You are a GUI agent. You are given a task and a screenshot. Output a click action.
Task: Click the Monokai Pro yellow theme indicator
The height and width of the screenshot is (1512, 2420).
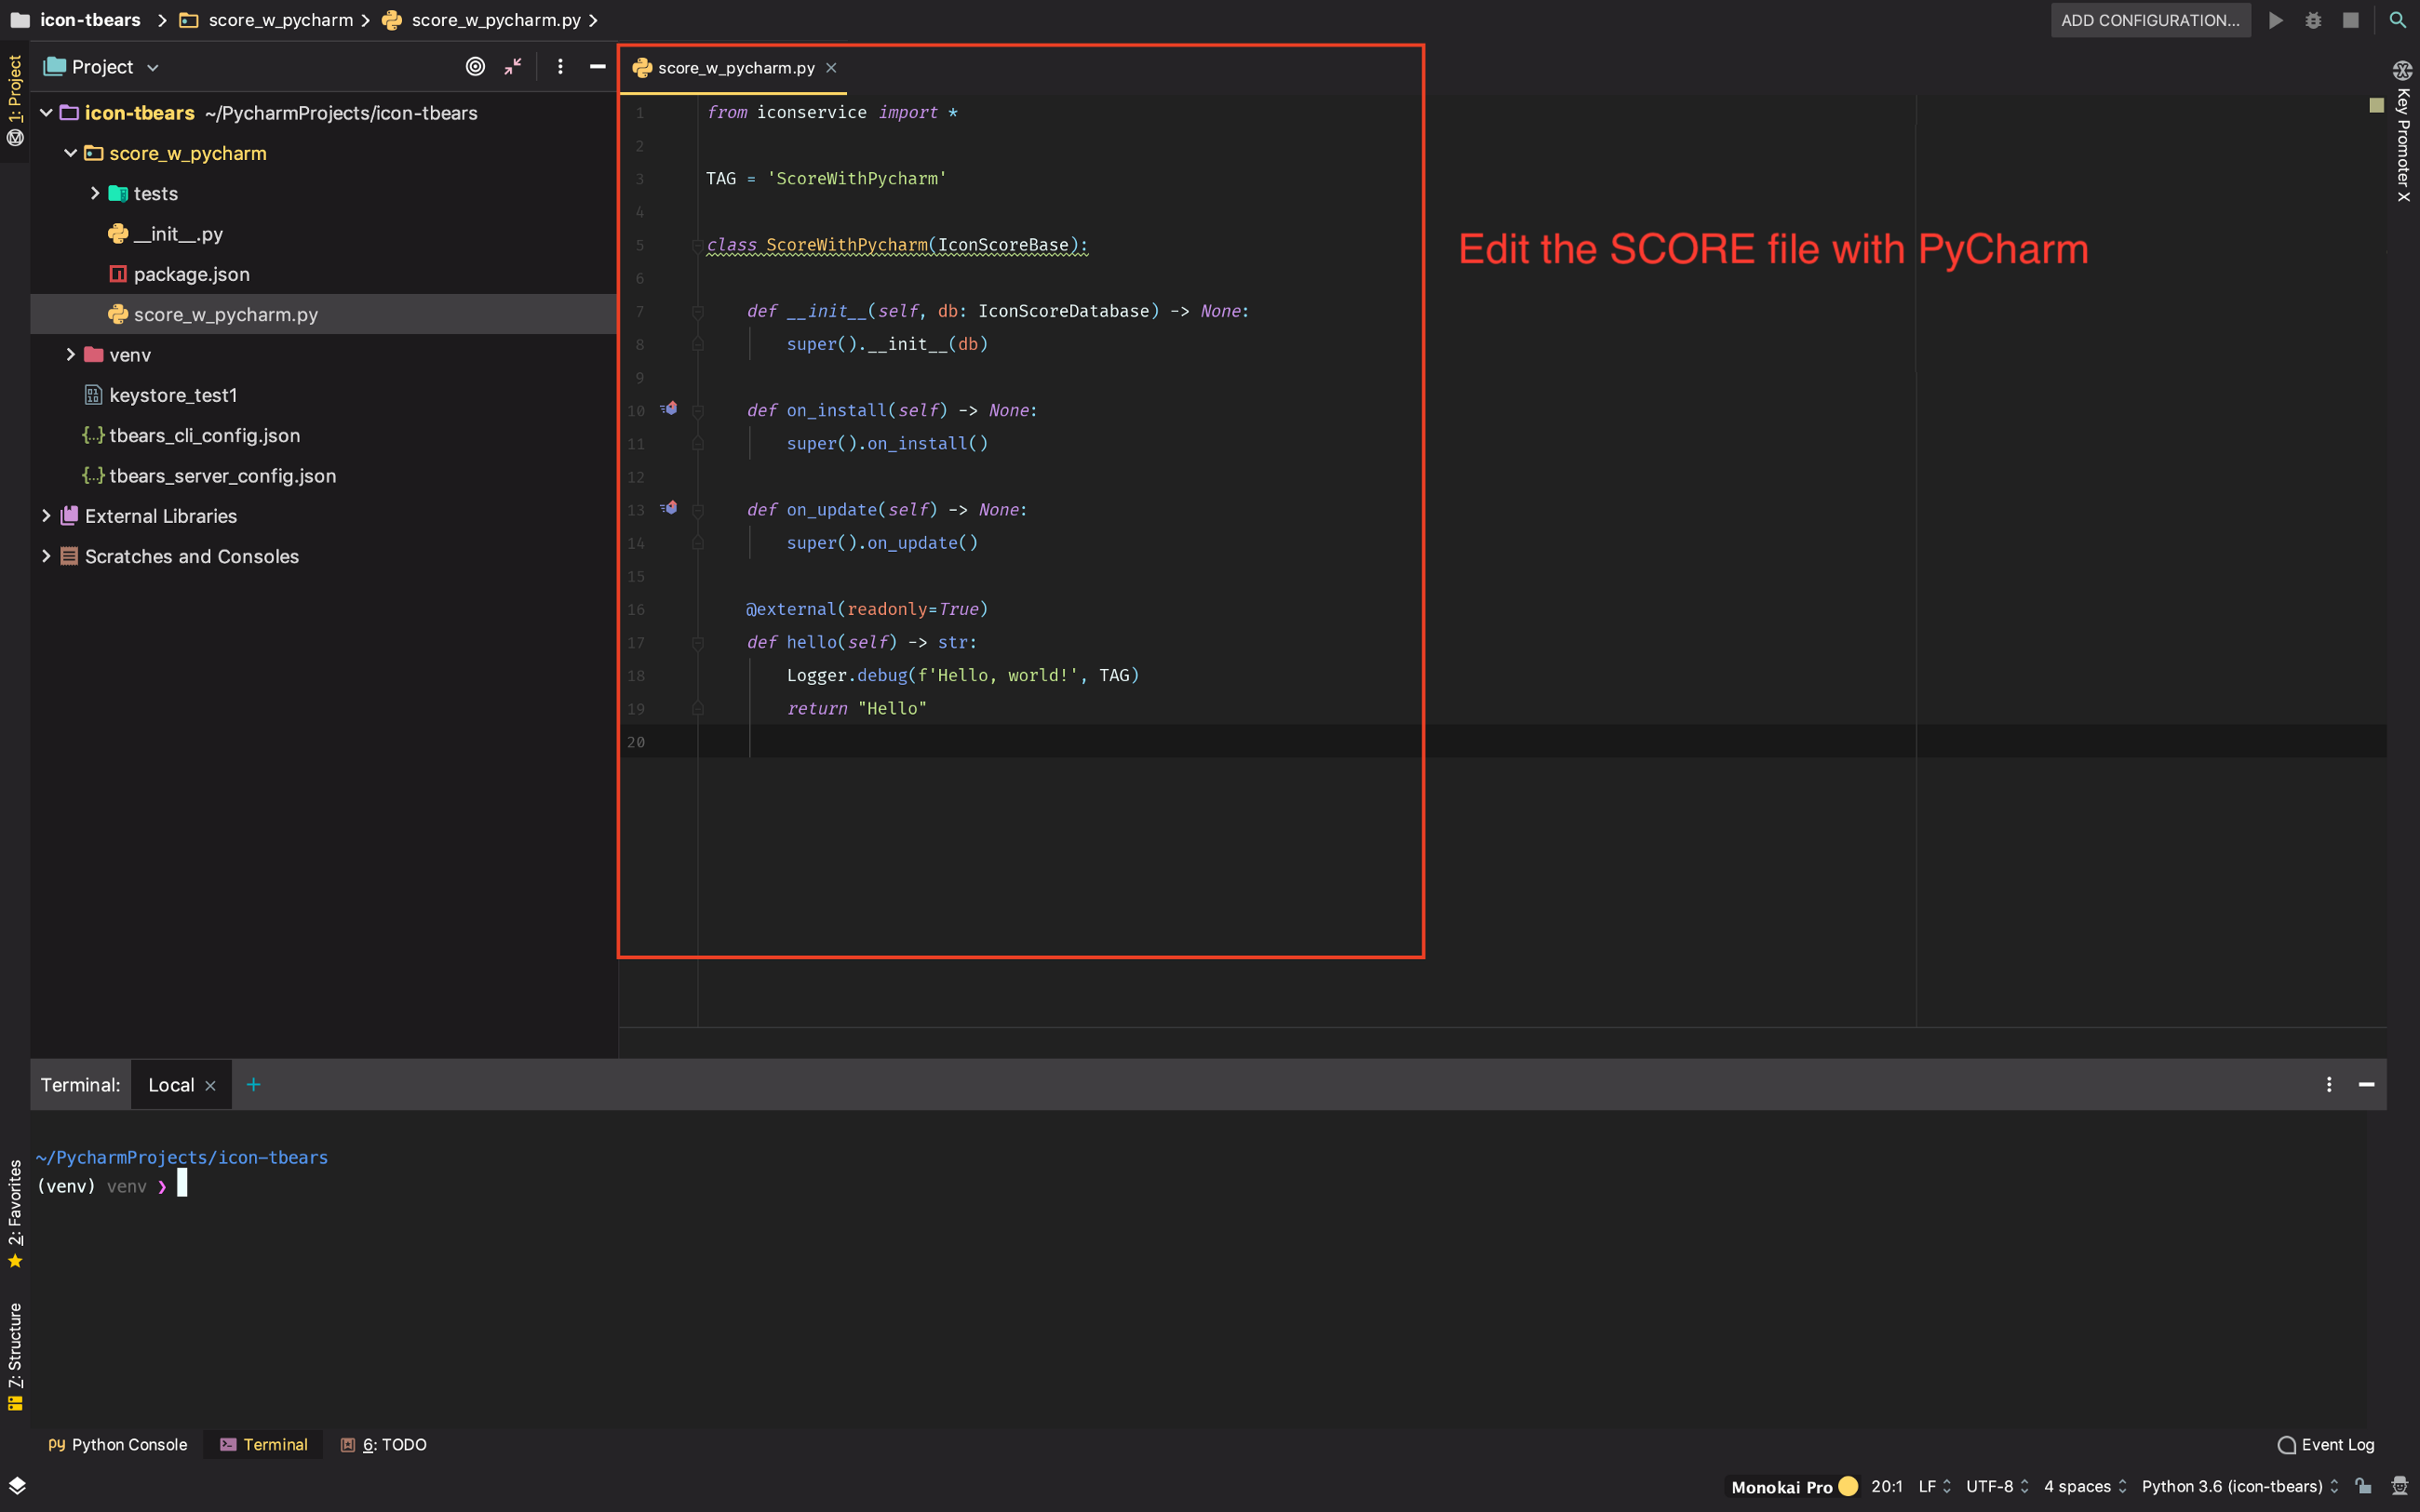tap(1848, 1486)
